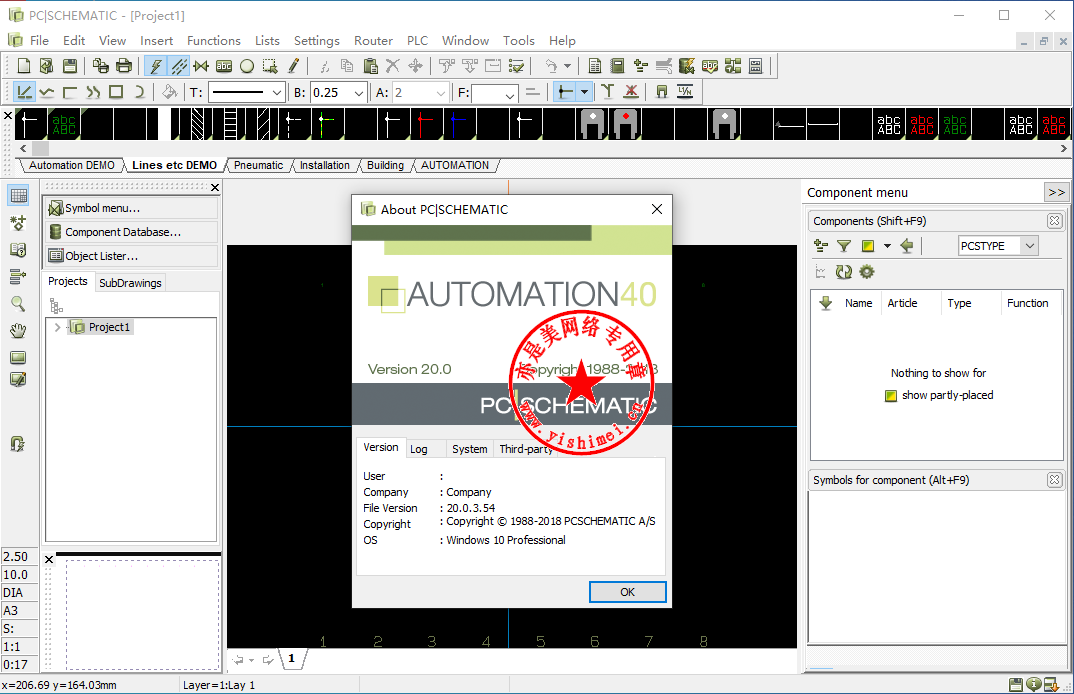The width and height of the screenshot is (1074, 694).
Task: Open the Object Lister button
Action: [132, 256]
